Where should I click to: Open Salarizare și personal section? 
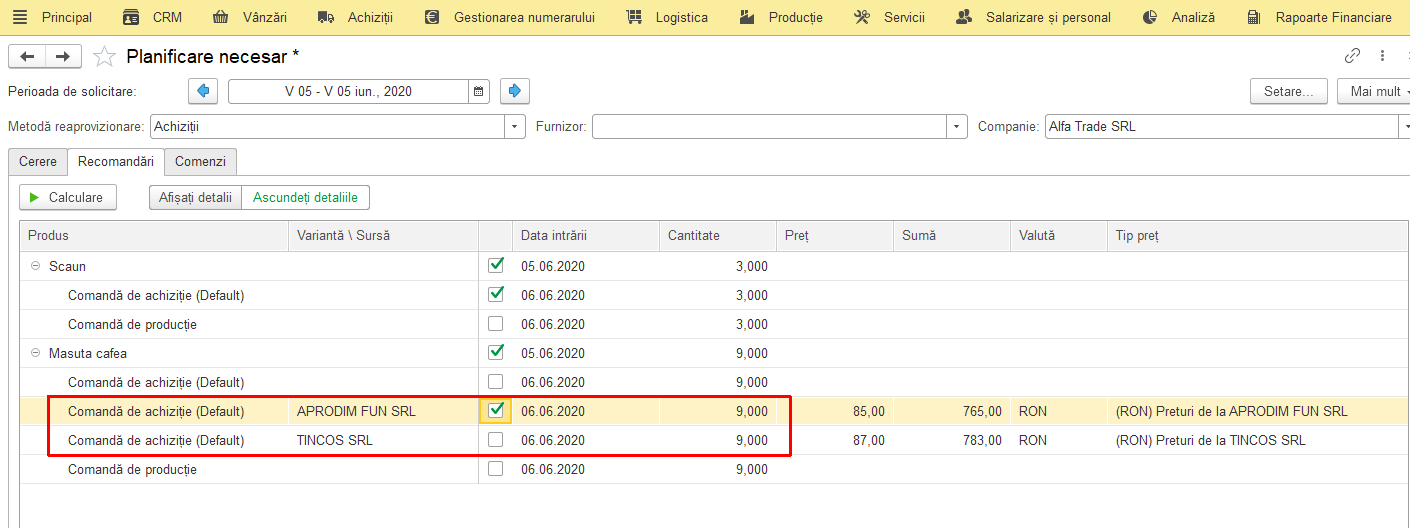click(x=1033, y=17)
